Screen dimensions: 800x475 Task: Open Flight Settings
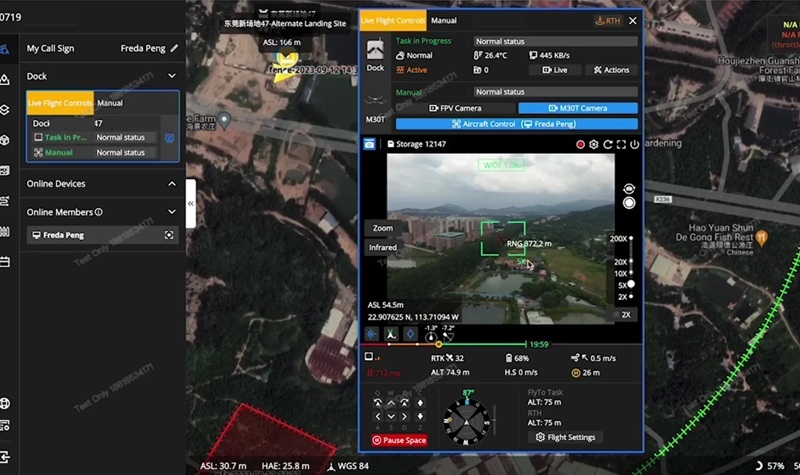[x=565, y=437]
